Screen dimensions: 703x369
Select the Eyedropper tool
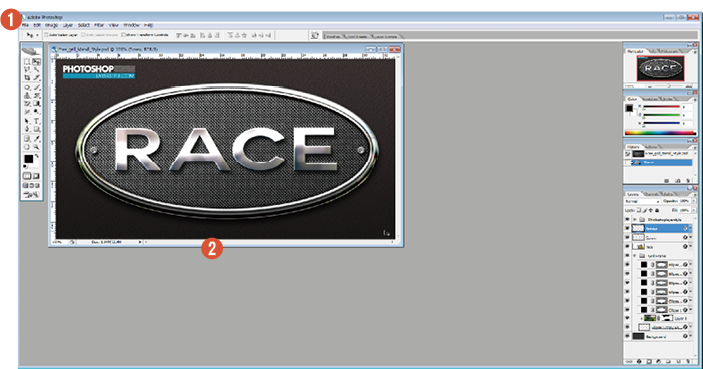tap(37, 138)
